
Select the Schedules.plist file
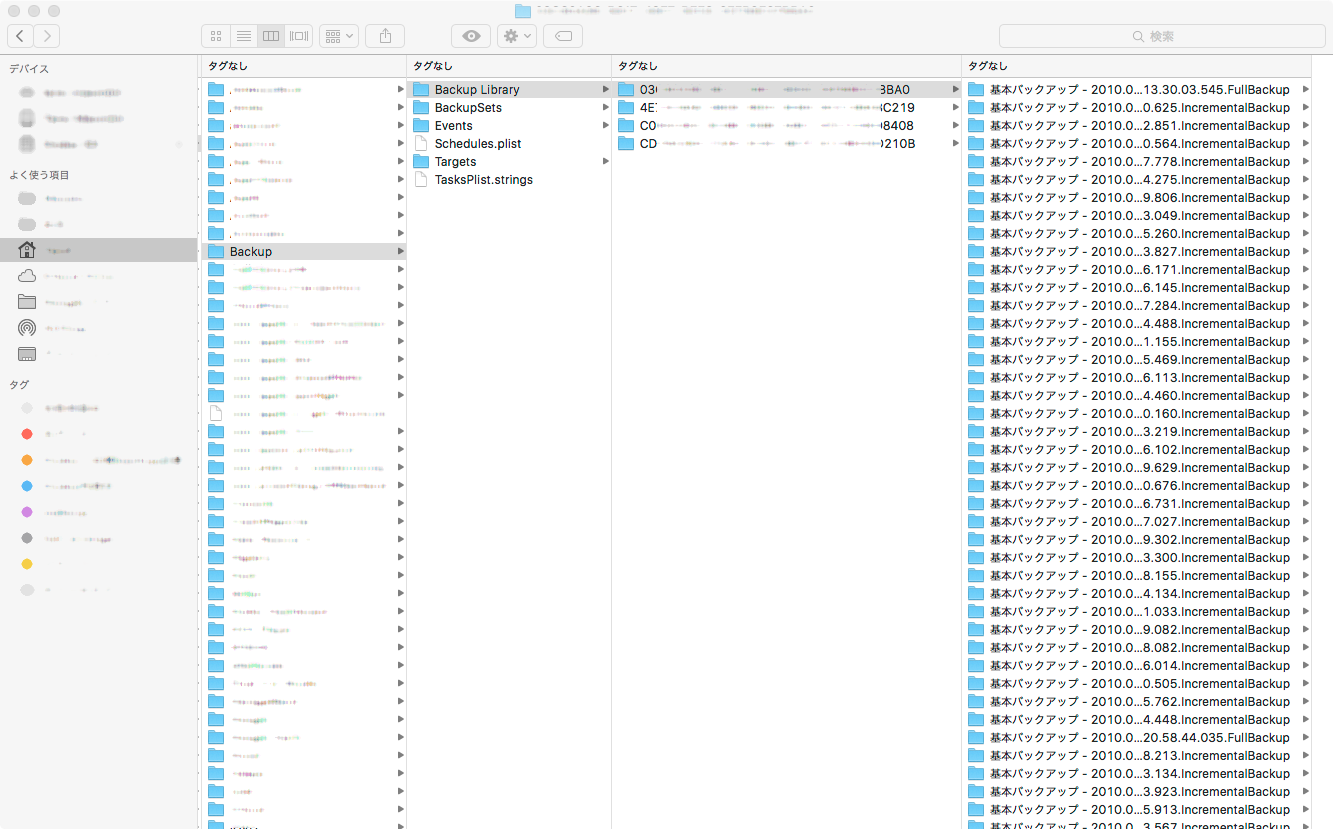click(x=477, y=144)
